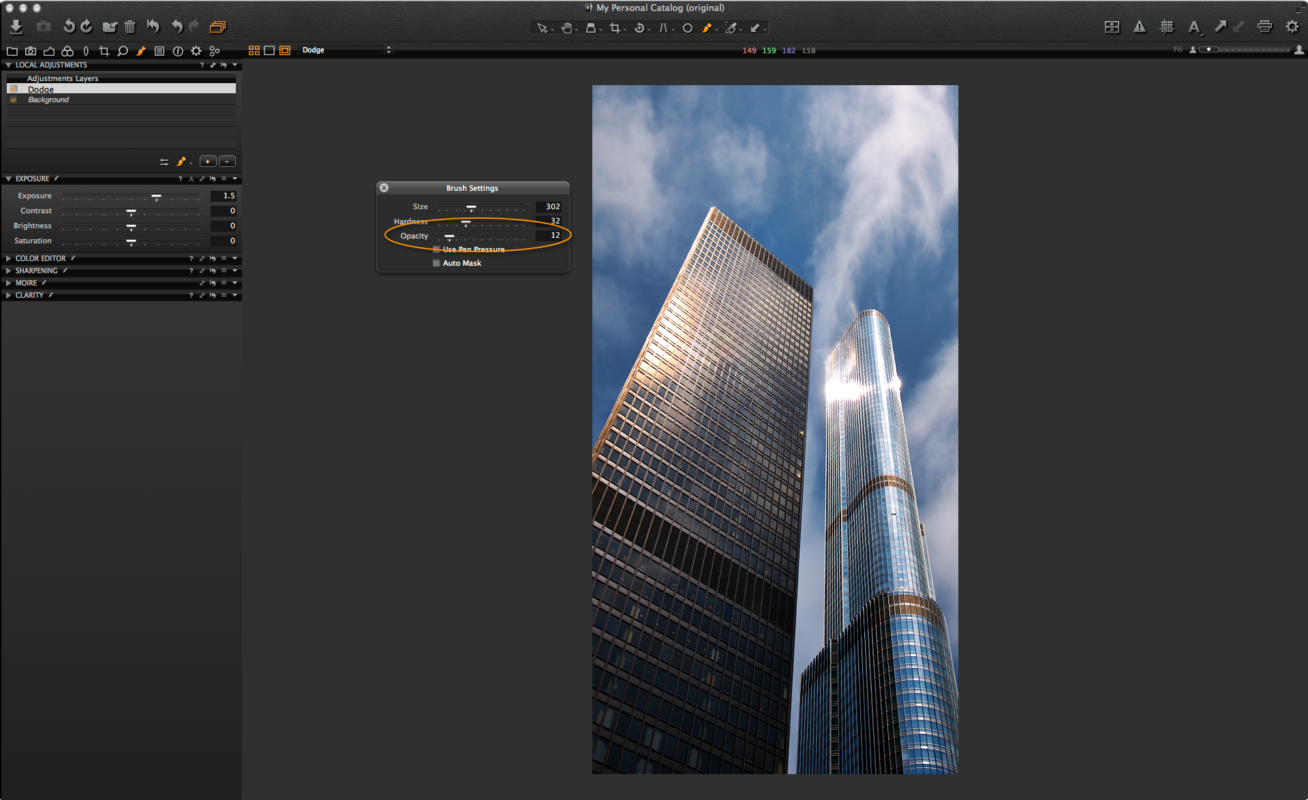This screenshot has height=800, width=1308.
Task: Enable the Use Pen Pressure option
Action: coord(436,249)
